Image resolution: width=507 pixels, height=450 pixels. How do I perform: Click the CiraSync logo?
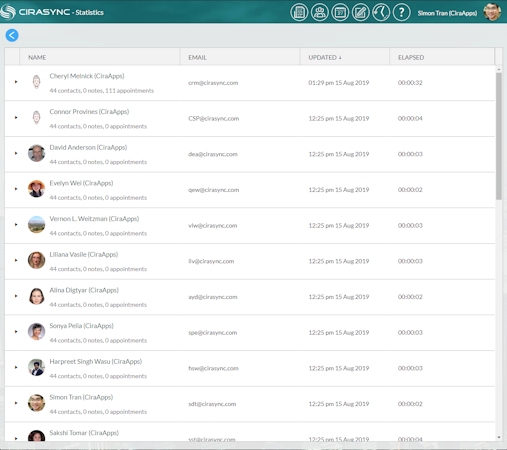click(36, 12)
